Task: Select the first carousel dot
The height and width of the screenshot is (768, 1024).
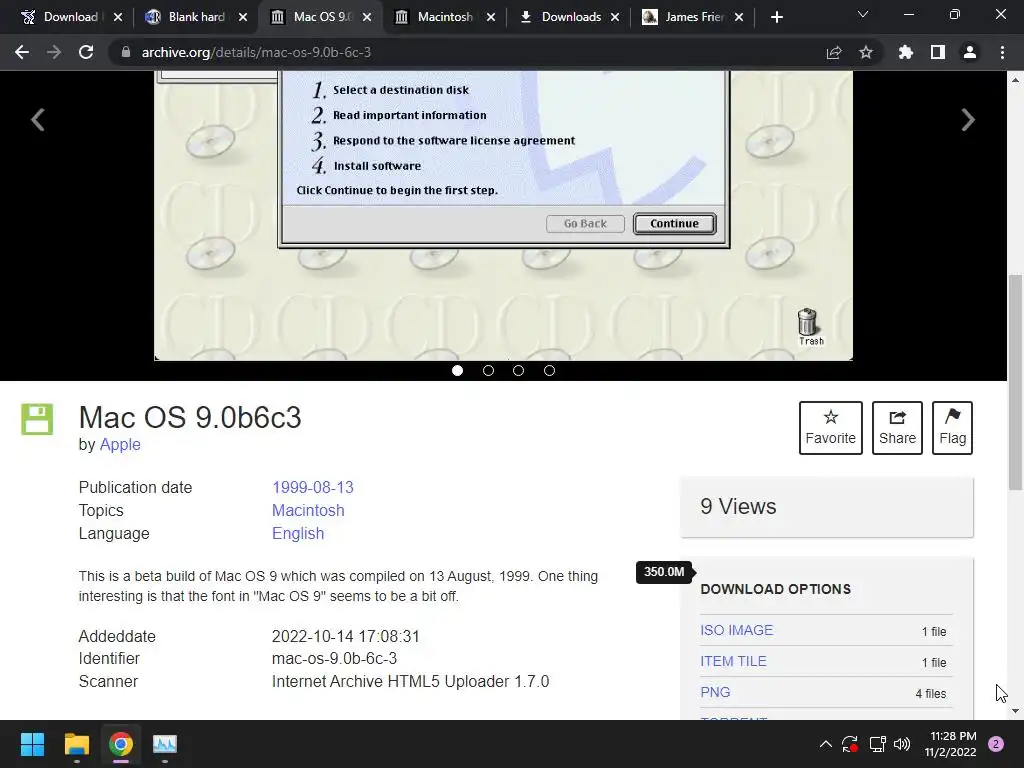Action: click(x=457, y=370)
